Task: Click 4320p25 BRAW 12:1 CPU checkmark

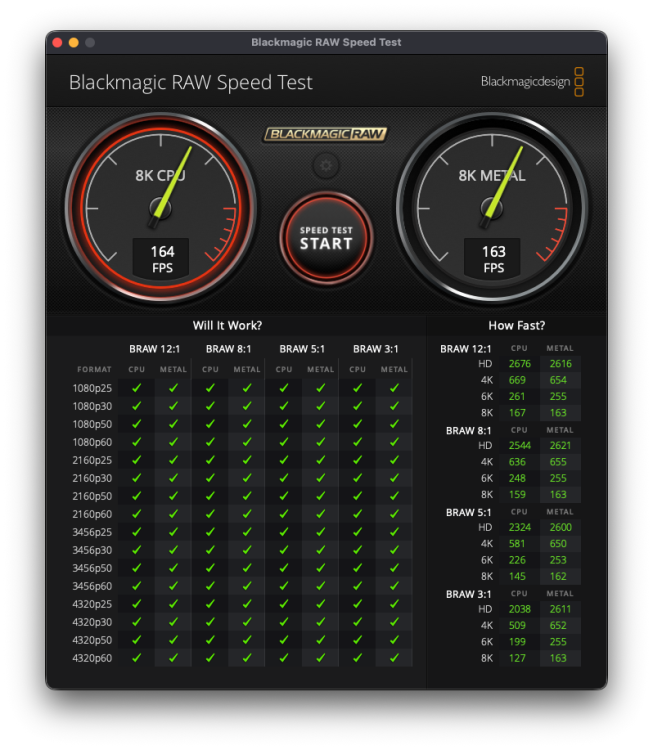Action: pos(136,604)
